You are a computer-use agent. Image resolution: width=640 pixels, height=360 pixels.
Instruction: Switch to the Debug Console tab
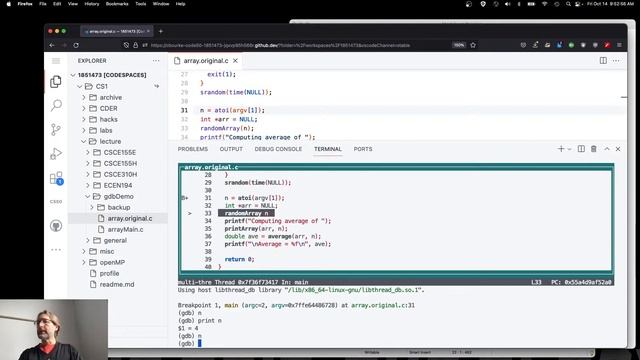pyautogui.click(x=278, y=149)
